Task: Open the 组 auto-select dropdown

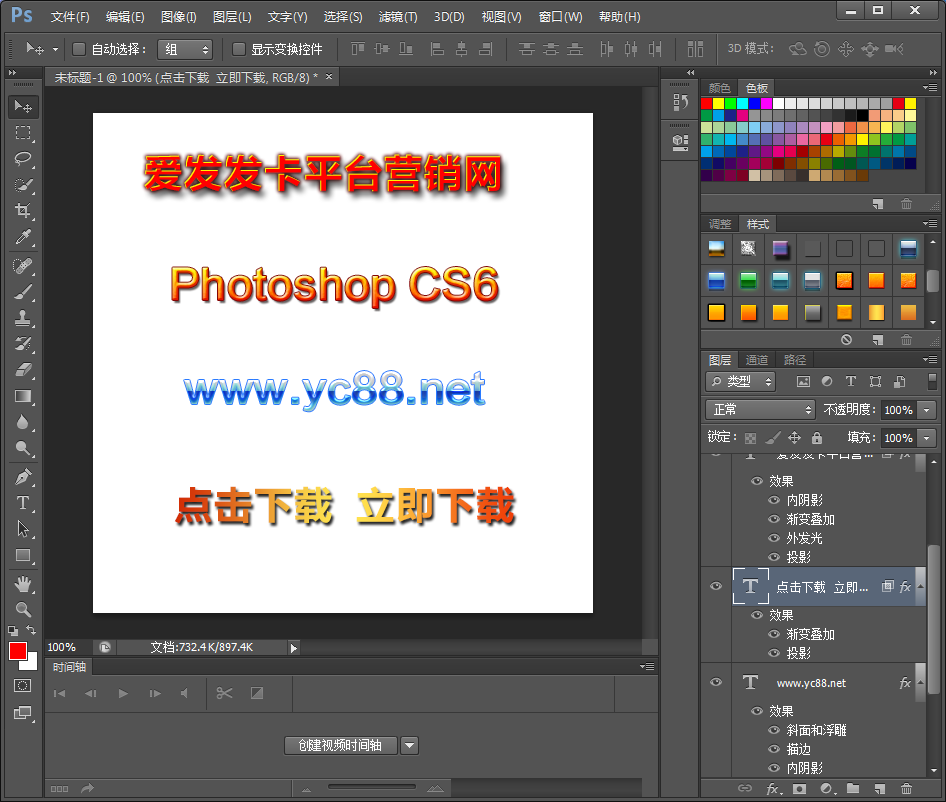Action: pos(185,49)
